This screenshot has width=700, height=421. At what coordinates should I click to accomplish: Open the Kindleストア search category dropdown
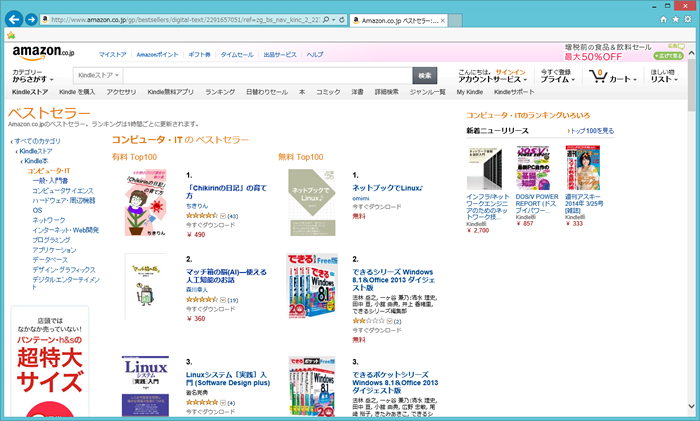98,75
